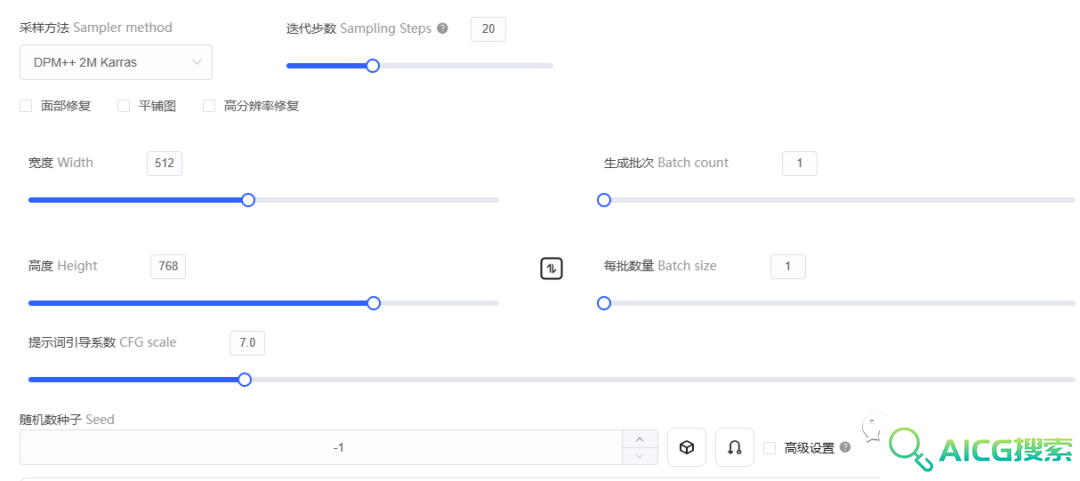Click the Batch count value field
This screenshot has width=1080, height=481.
800,163
